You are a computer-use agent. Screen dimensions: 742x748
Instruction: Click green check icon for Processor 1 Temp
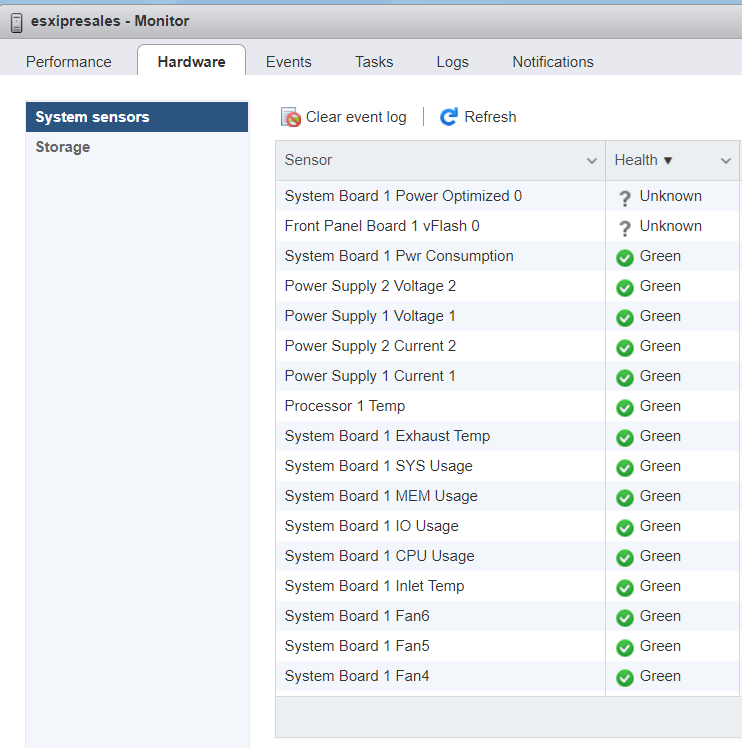625,407
